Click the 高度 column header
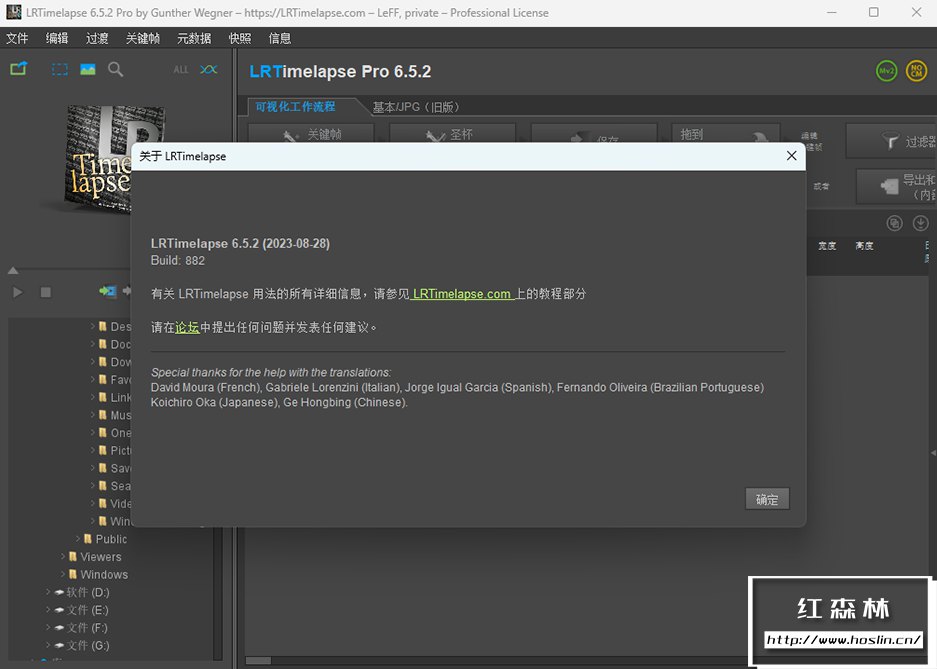The width and height of the screenshot is (937, 669). pyautogui.click(x=864, y=246)
